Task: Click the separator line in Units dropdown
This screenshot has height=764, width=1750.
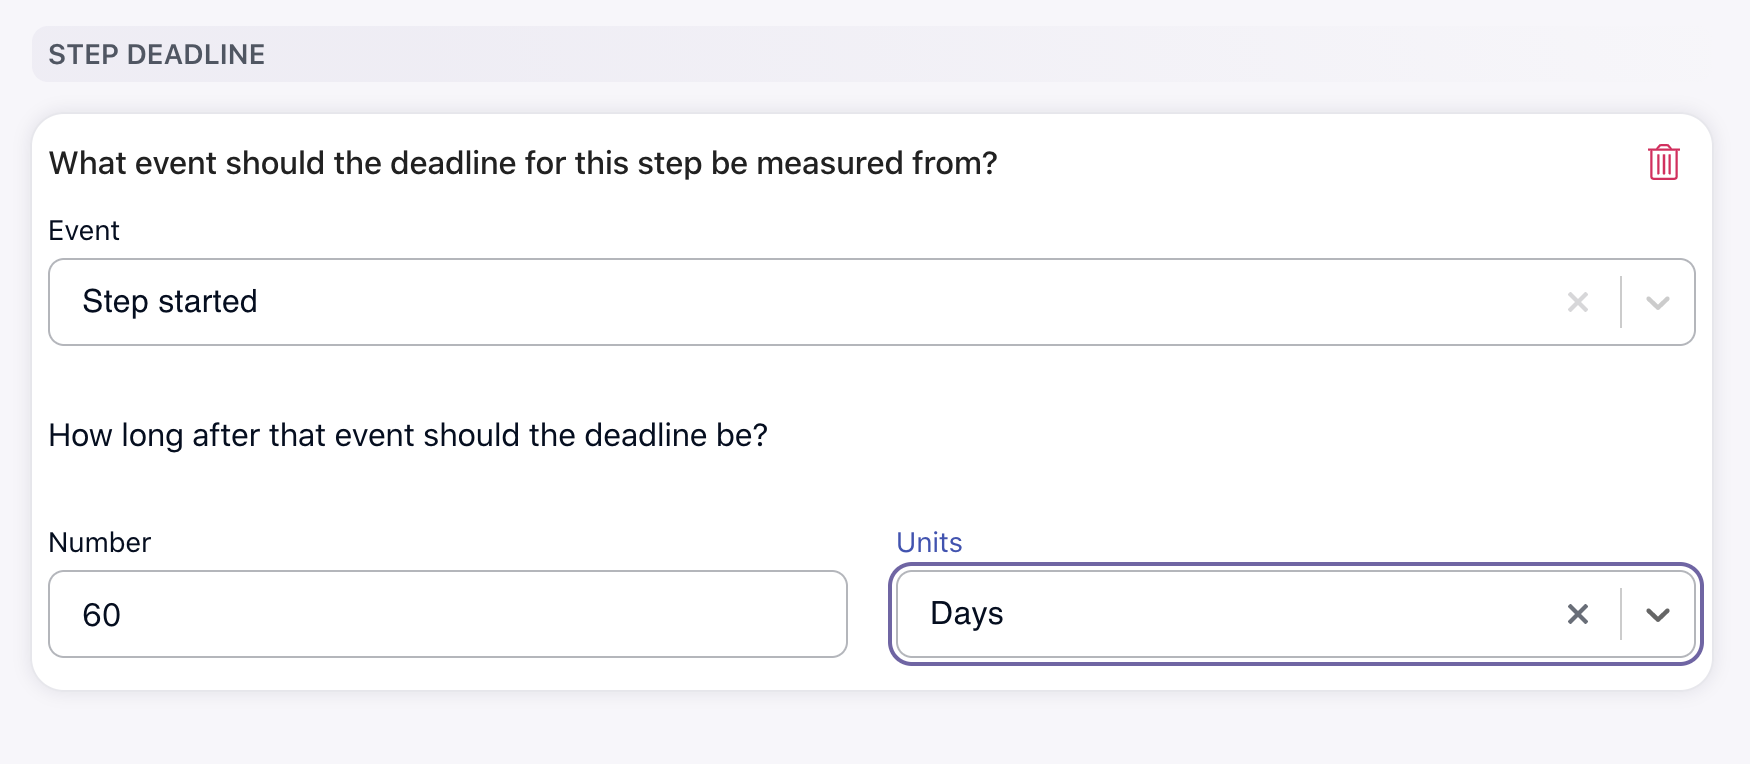Action: tap(1621, 614)
